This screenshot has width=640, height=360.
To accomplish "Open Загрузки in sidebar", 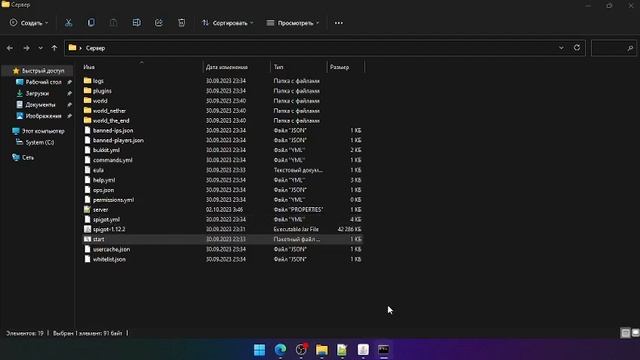I will (x=37, y=93).
